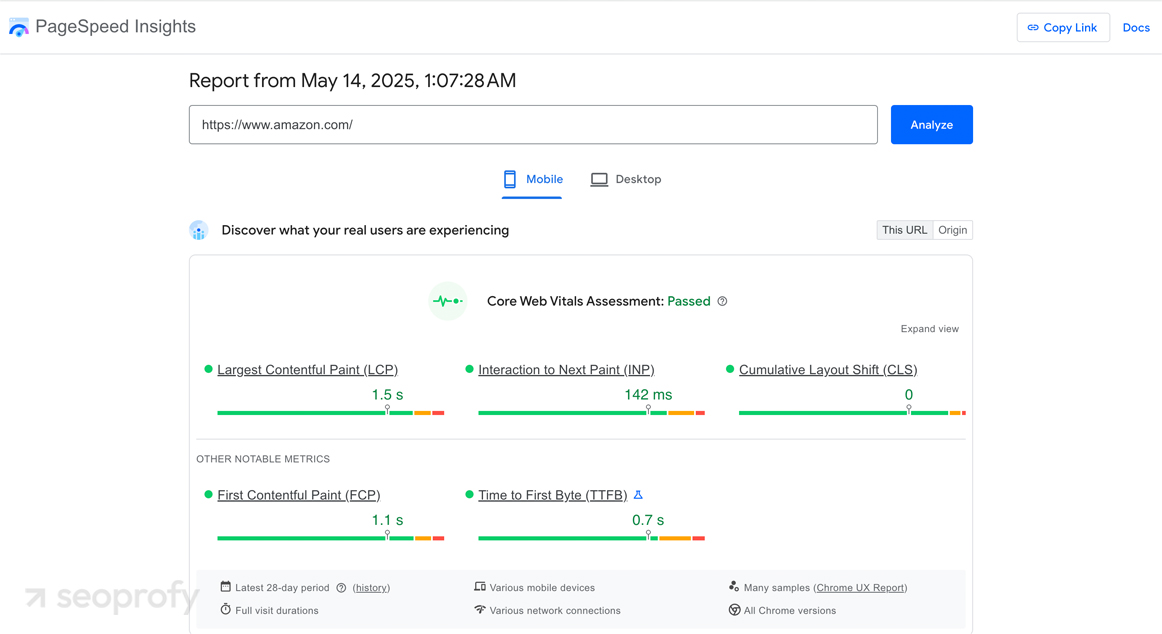Click the All Chrome versions text
The image size is (1162, 634).
pos(790,611)
